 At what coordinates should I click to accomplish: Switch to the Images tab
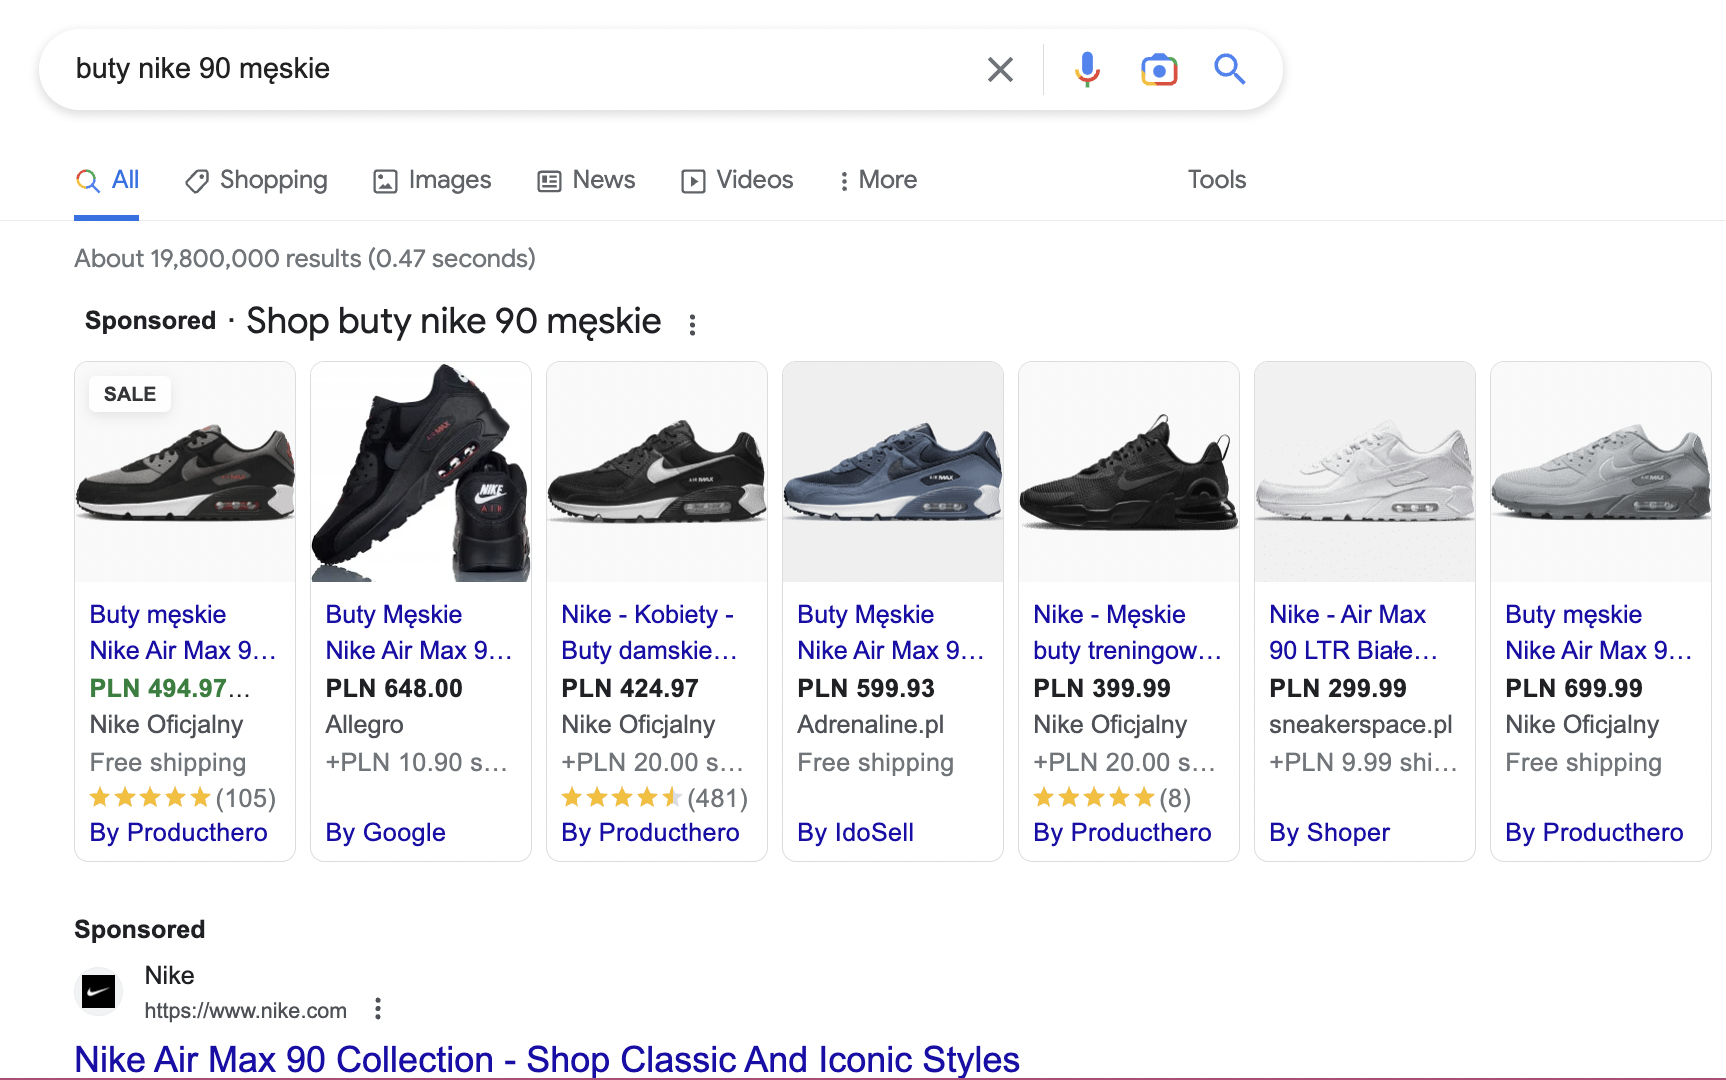pos(432,180)
